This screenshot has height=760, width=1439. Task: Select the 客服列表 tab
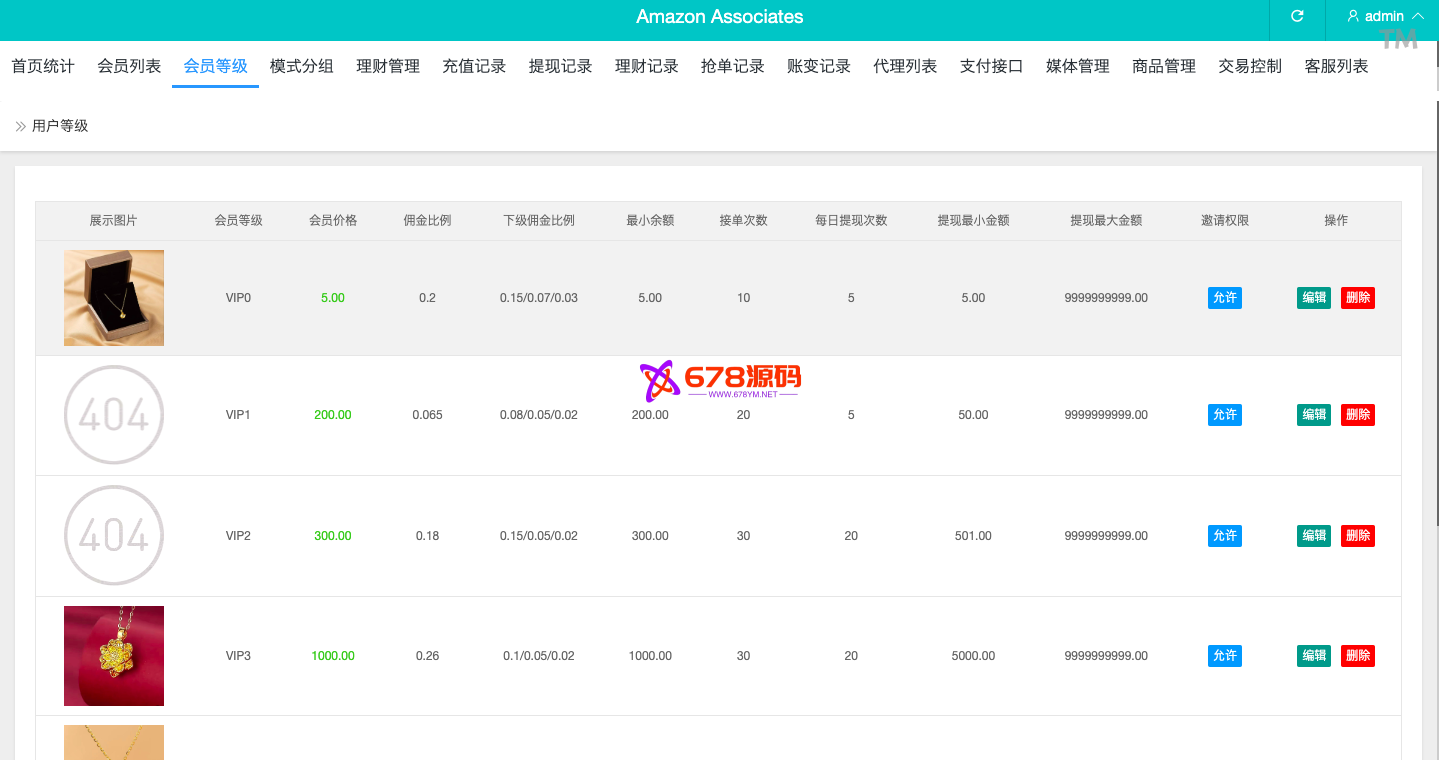1336,66
